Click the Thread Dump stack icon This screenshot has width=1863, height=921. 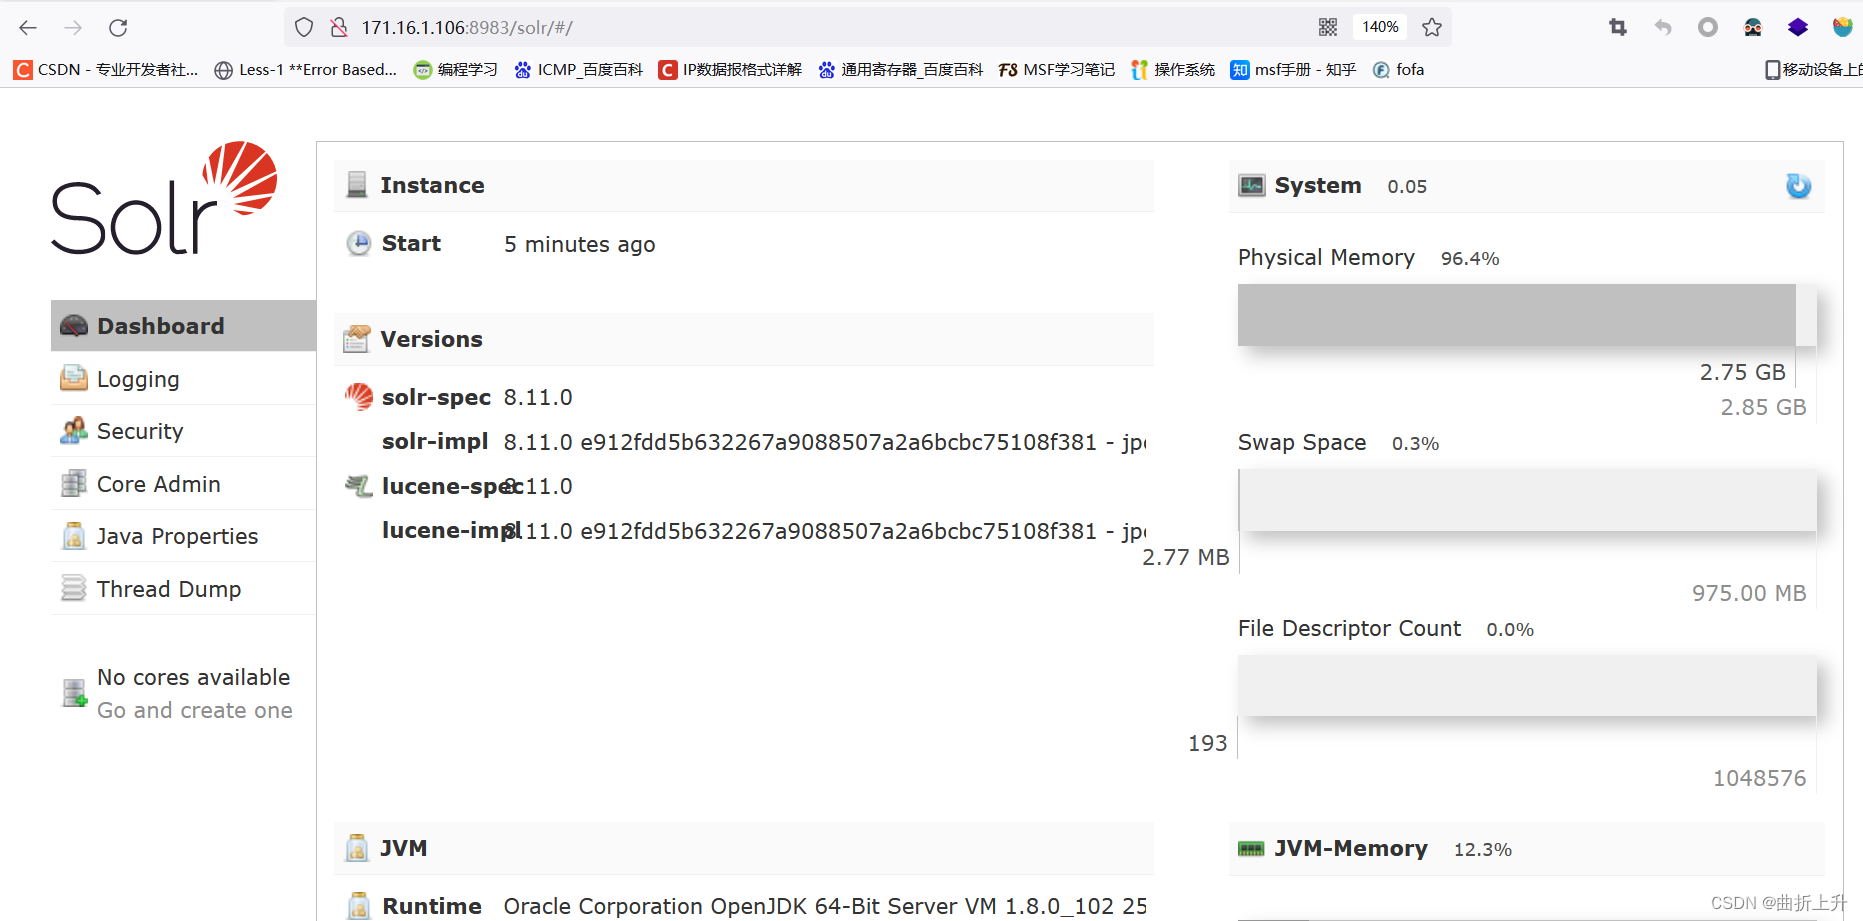click(x=74, y=588)
